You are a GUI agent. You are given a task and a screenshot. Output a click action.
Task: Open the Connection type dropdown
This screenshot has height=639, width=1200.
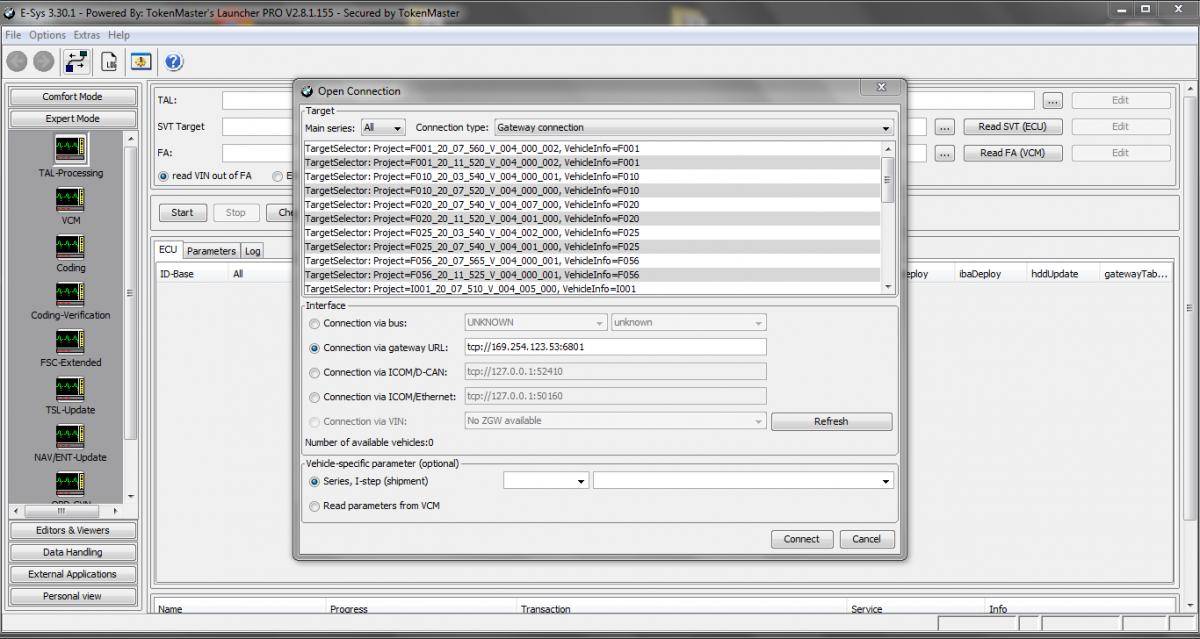693,128
